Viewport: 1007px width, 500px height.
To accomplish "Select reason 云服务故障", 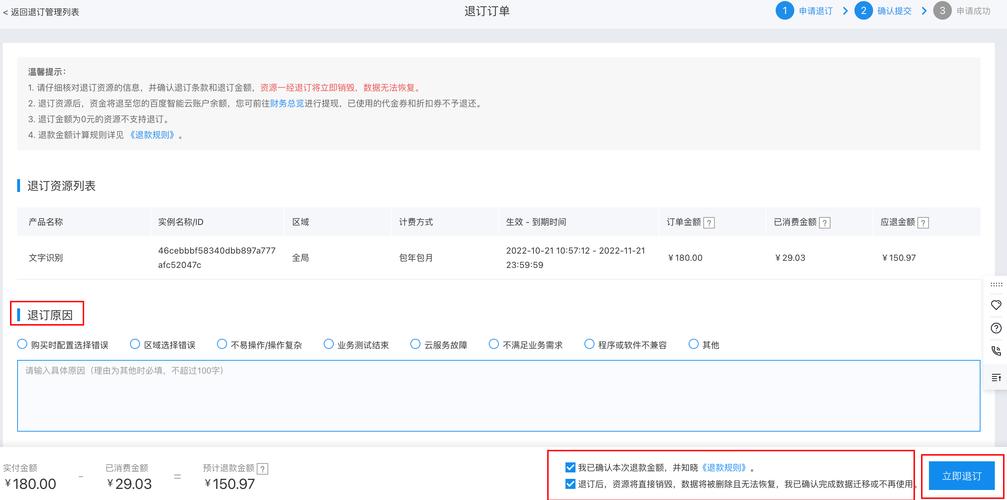I will tap(415, 344).
